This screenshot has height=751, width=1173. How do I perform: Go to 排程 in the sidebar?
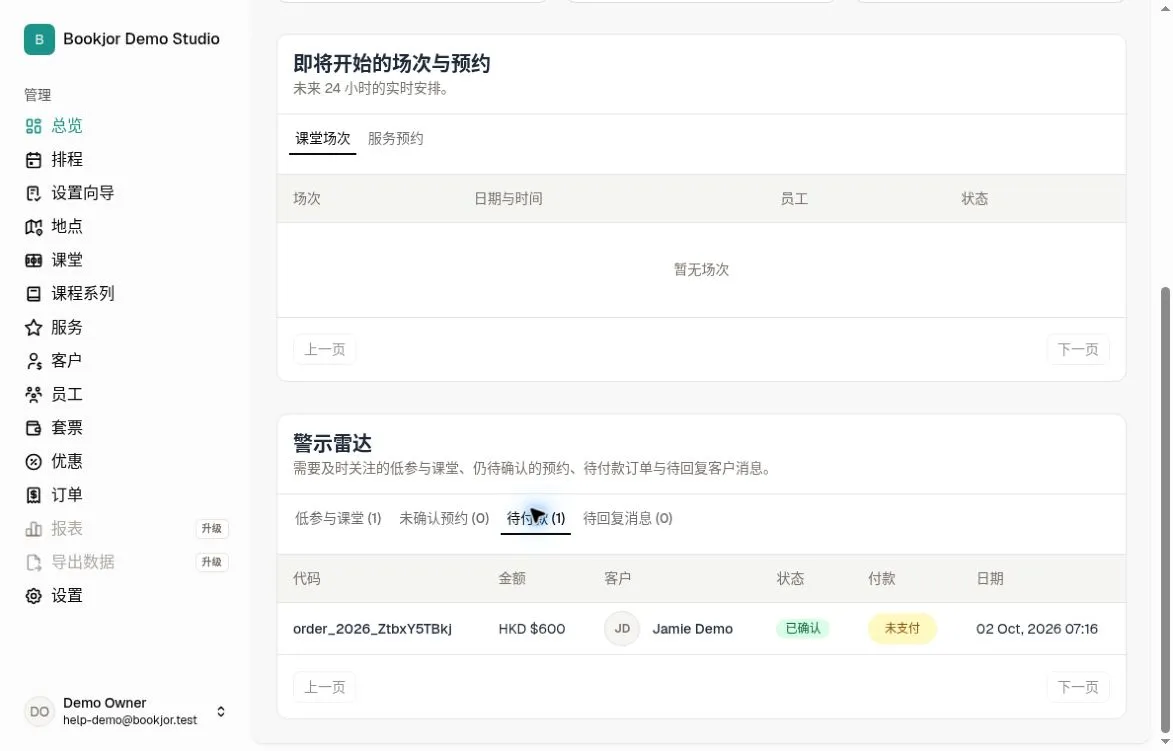pos(67,159)
